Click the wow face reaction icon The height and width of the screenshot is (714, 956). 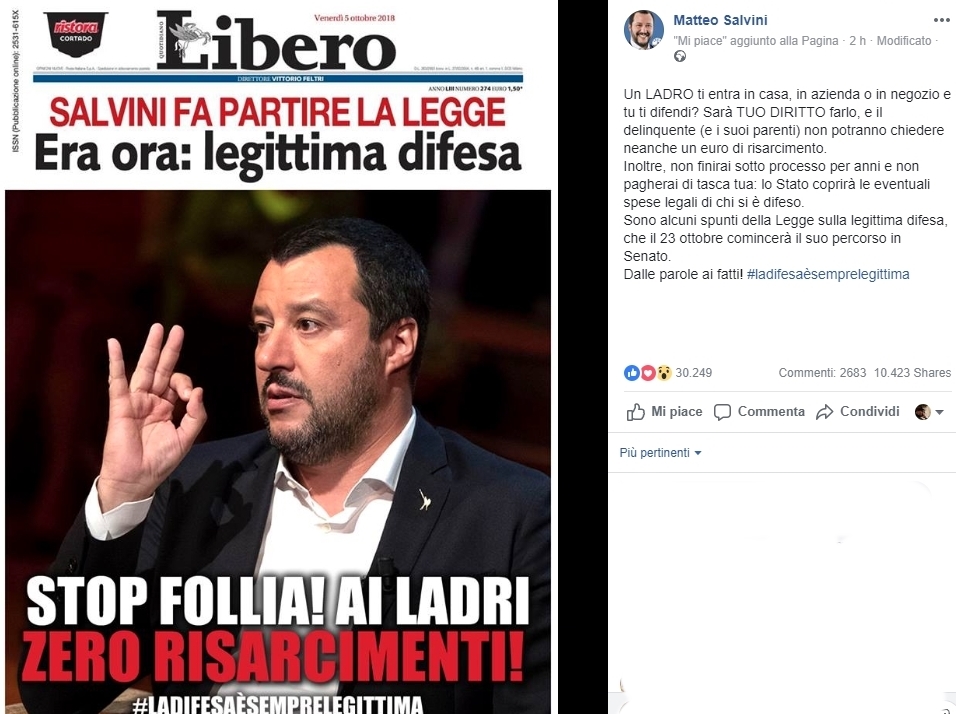664,373
